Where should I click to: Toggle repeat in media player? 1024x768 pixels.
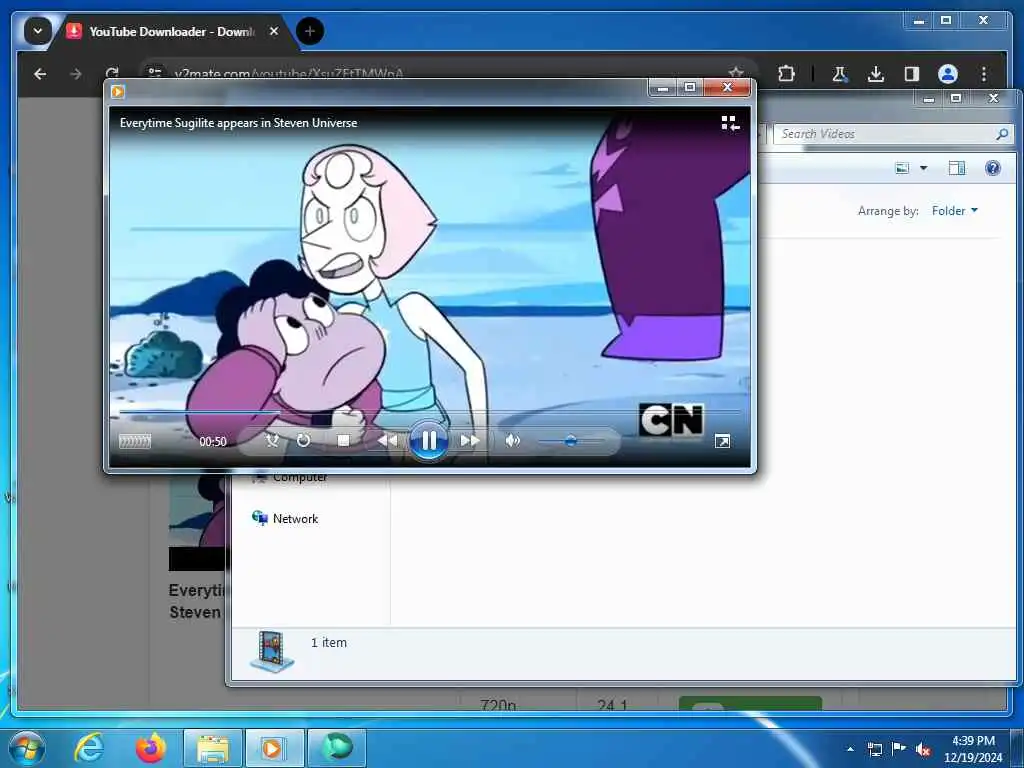tap(303, 441)
